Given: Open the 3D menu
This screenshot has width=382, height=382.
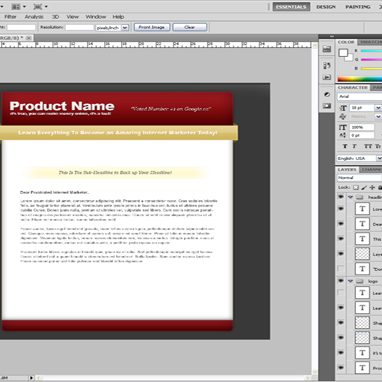Looking at the screenshot, I should coord(55,17).
